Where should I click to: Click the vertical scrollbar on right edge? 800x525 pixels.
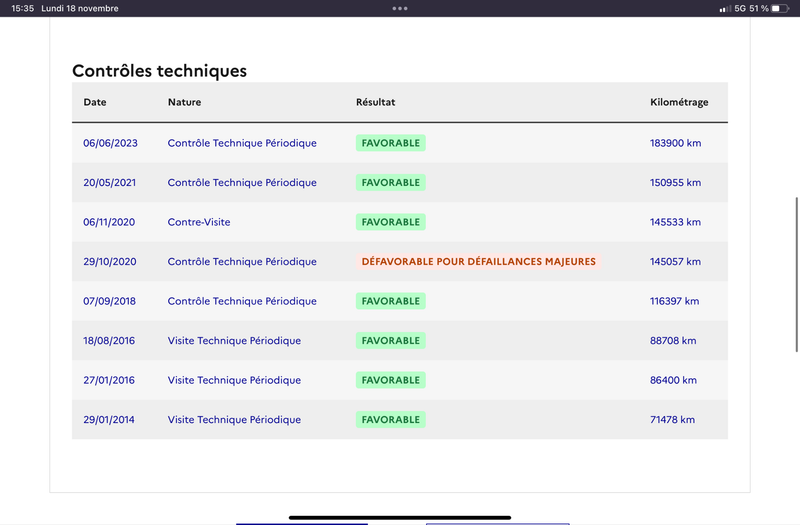(x=796, y=274)
